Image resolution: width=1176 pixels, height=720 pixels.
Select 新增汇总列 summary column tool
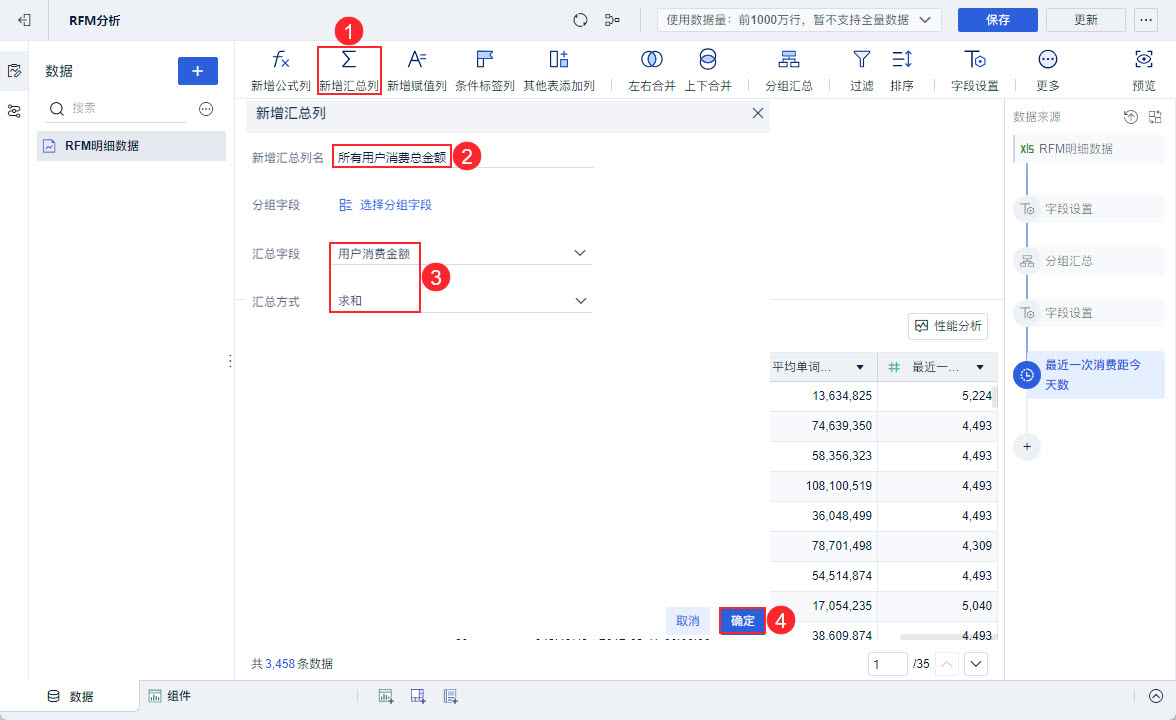[349, 70]
